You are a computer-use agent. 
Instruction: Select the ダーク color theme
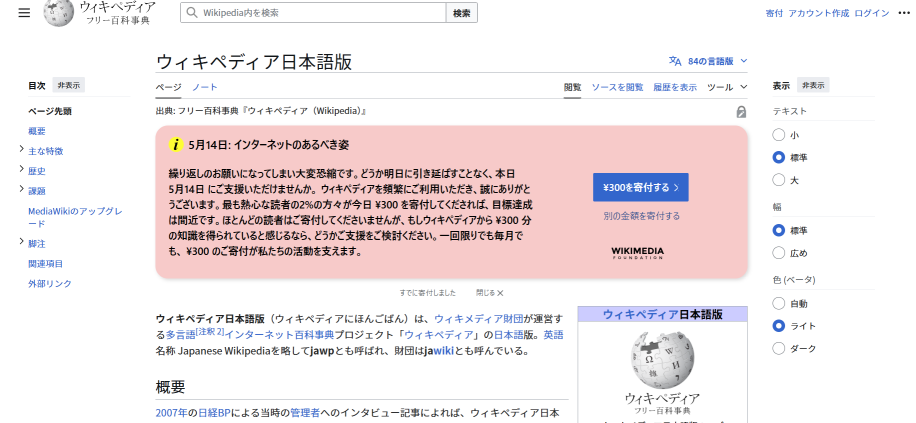(x=778, y=349)
